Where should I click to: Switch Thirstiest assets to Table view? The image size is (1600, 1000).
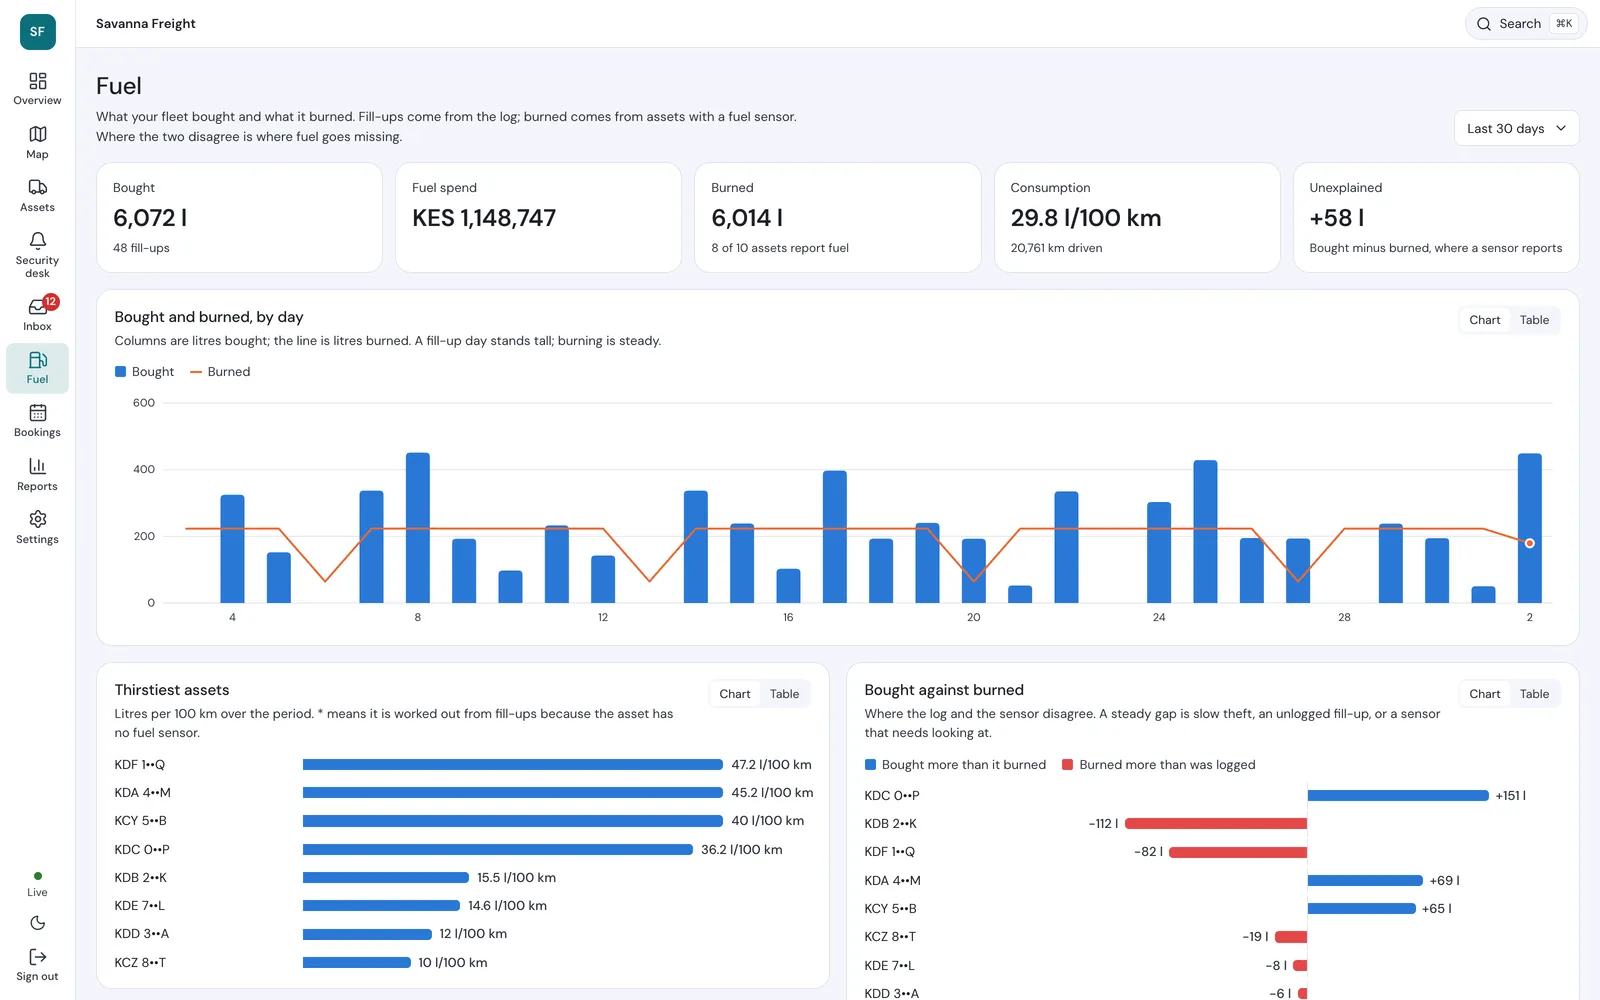point(784,694)
